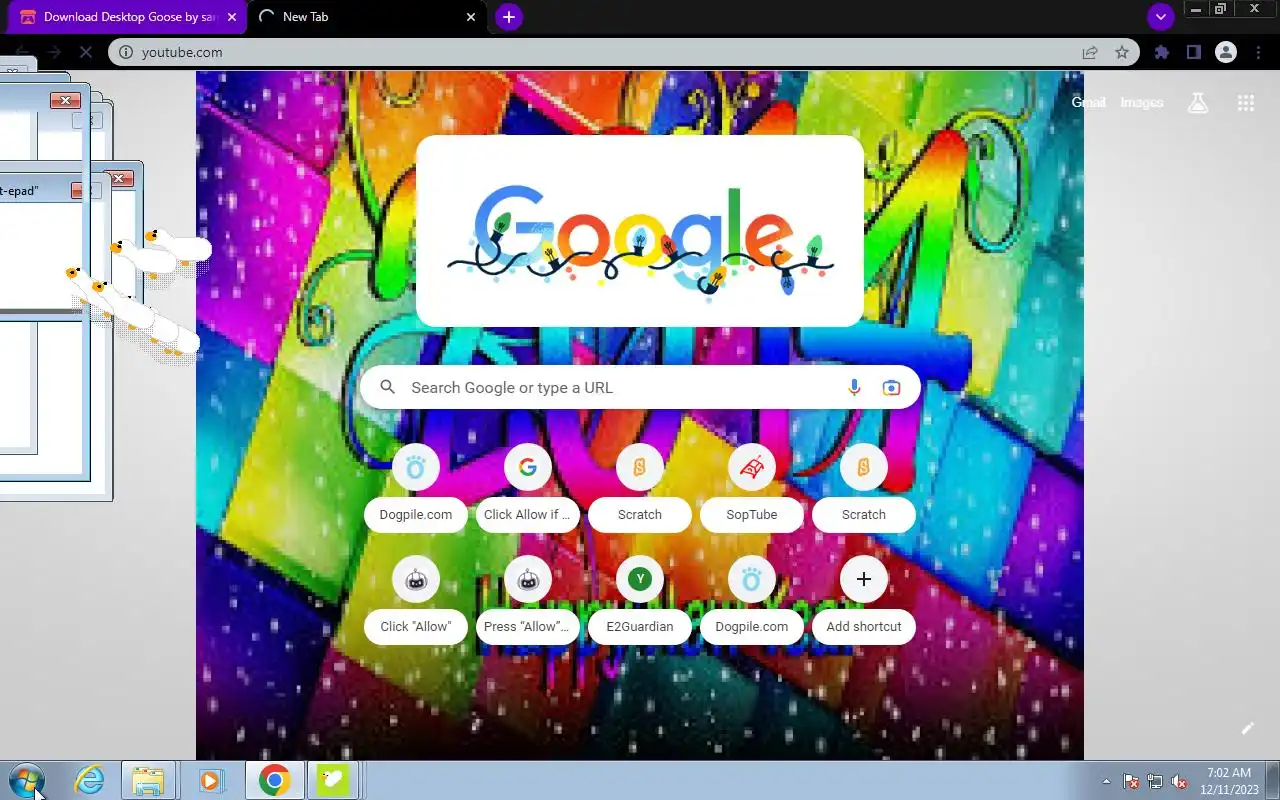Open the 'Click Allow if ...' shortcut
This screenshot has width=1280, height=800.
coord(528,490)
